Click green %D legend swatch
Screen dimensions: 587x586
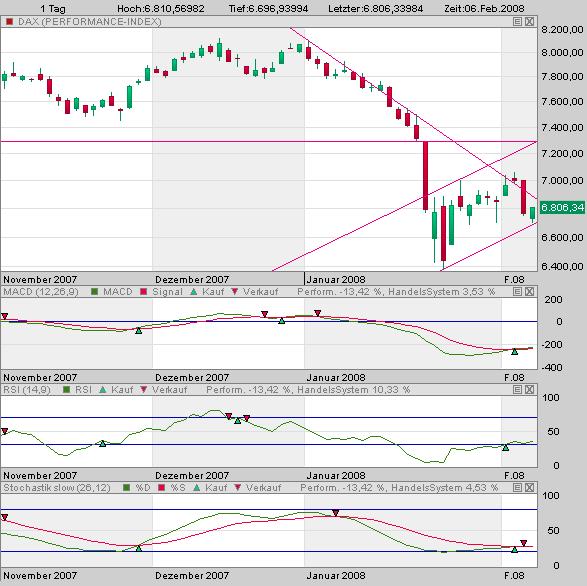[126, 488]
